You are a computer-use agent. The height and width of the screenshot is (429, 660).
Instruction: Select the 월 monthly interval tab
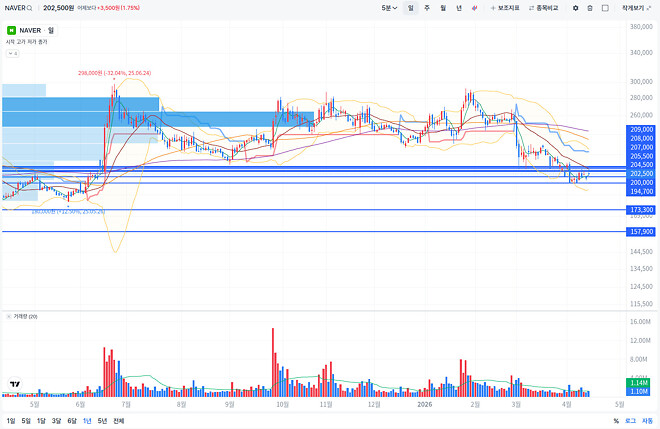(443, 8)
